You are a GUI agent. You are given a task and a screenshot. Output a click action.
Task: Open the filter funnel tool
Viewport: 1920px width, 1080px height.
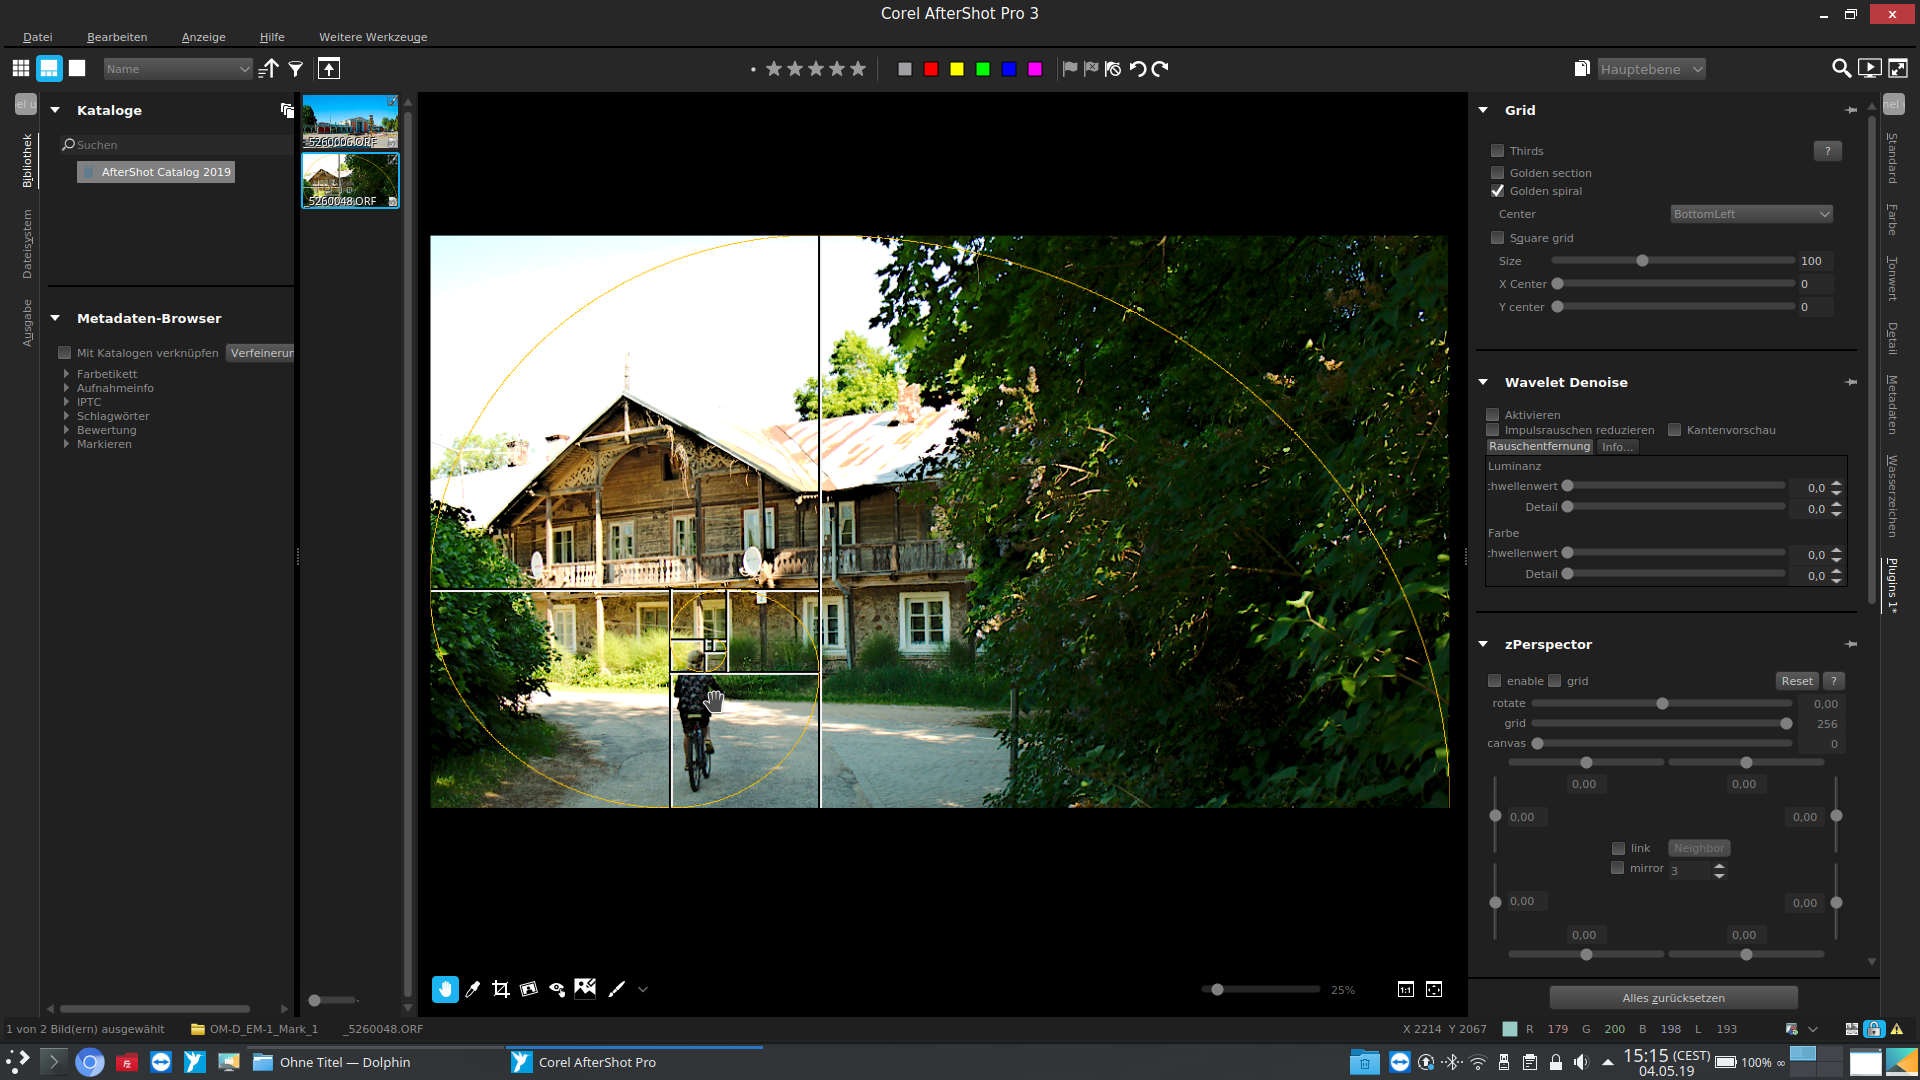tap(296, 69)
